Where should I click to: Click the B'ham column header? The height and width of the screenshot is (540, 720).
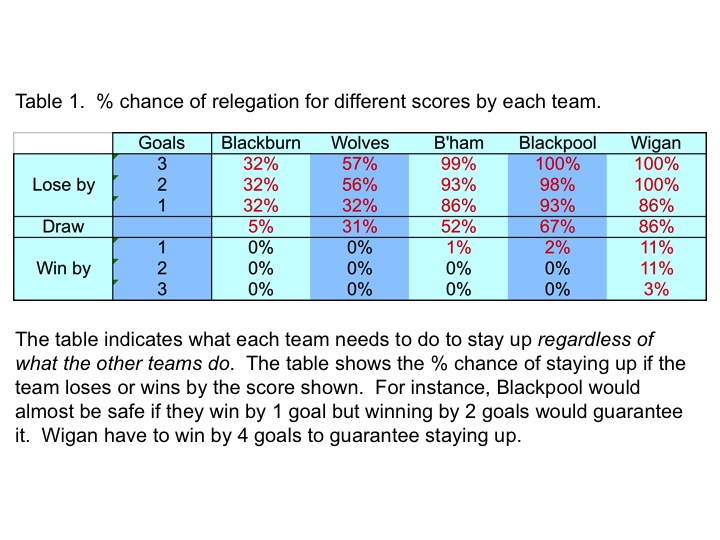pyautogui.click(x=459, y=143)
